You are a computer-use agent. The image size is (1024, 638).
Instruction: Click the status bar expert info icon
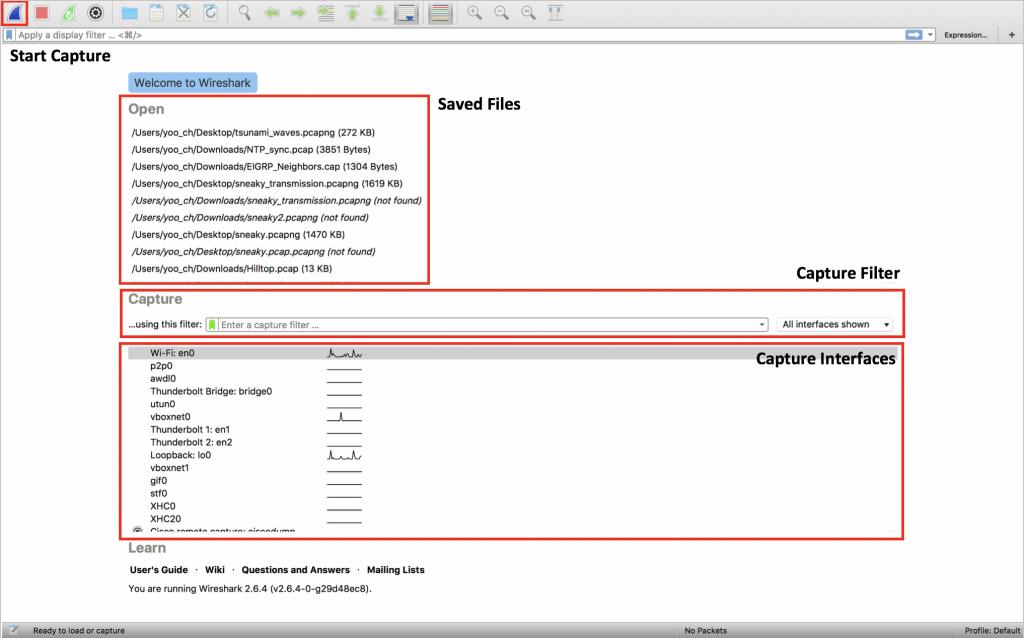point(14,630)
